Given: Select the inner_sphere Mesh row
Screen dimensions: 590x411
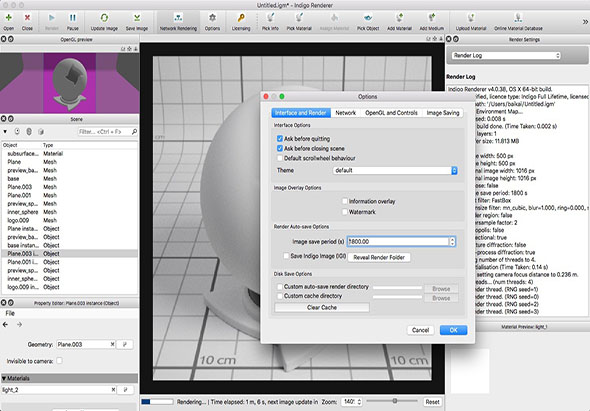Looking at the screenshot, I should tap(70, 212).
